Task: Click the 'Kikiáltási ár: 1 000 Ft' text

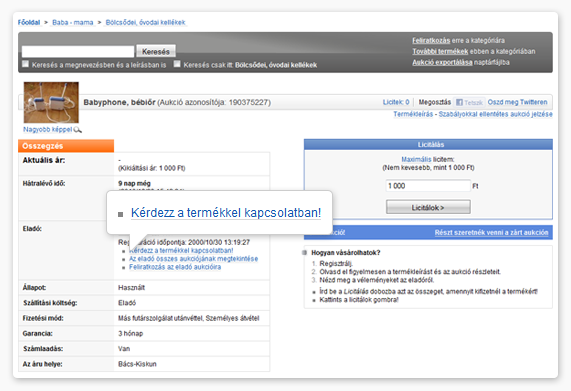Action: 151,168
